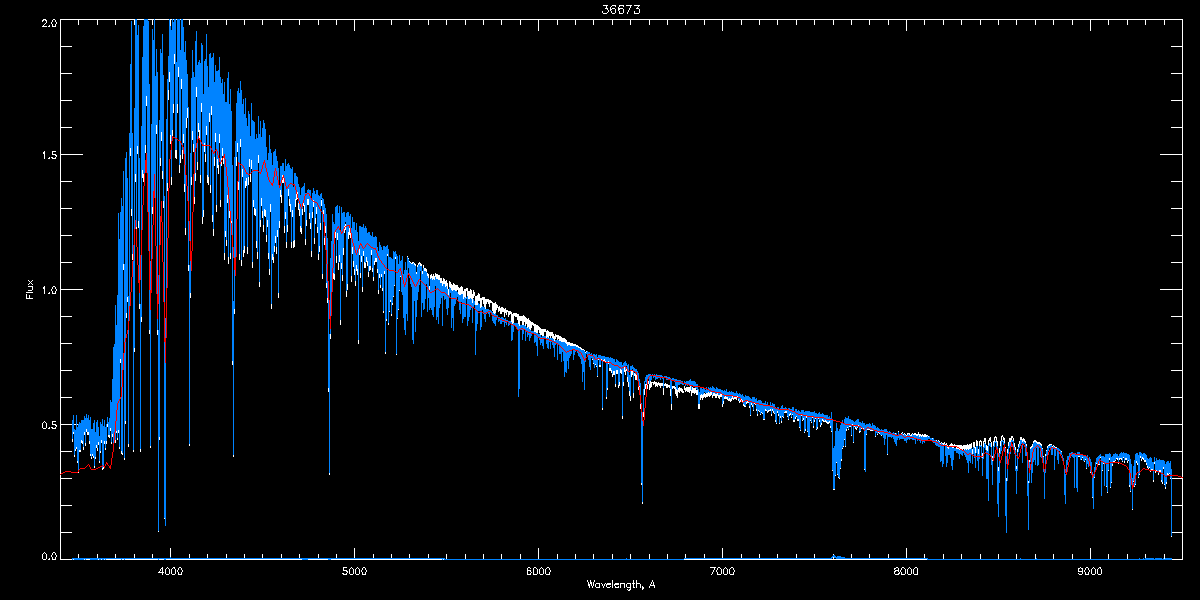
Task: Click the 8000 wavelength tick label
Action: pyautogui.click(x=906, y=572)
